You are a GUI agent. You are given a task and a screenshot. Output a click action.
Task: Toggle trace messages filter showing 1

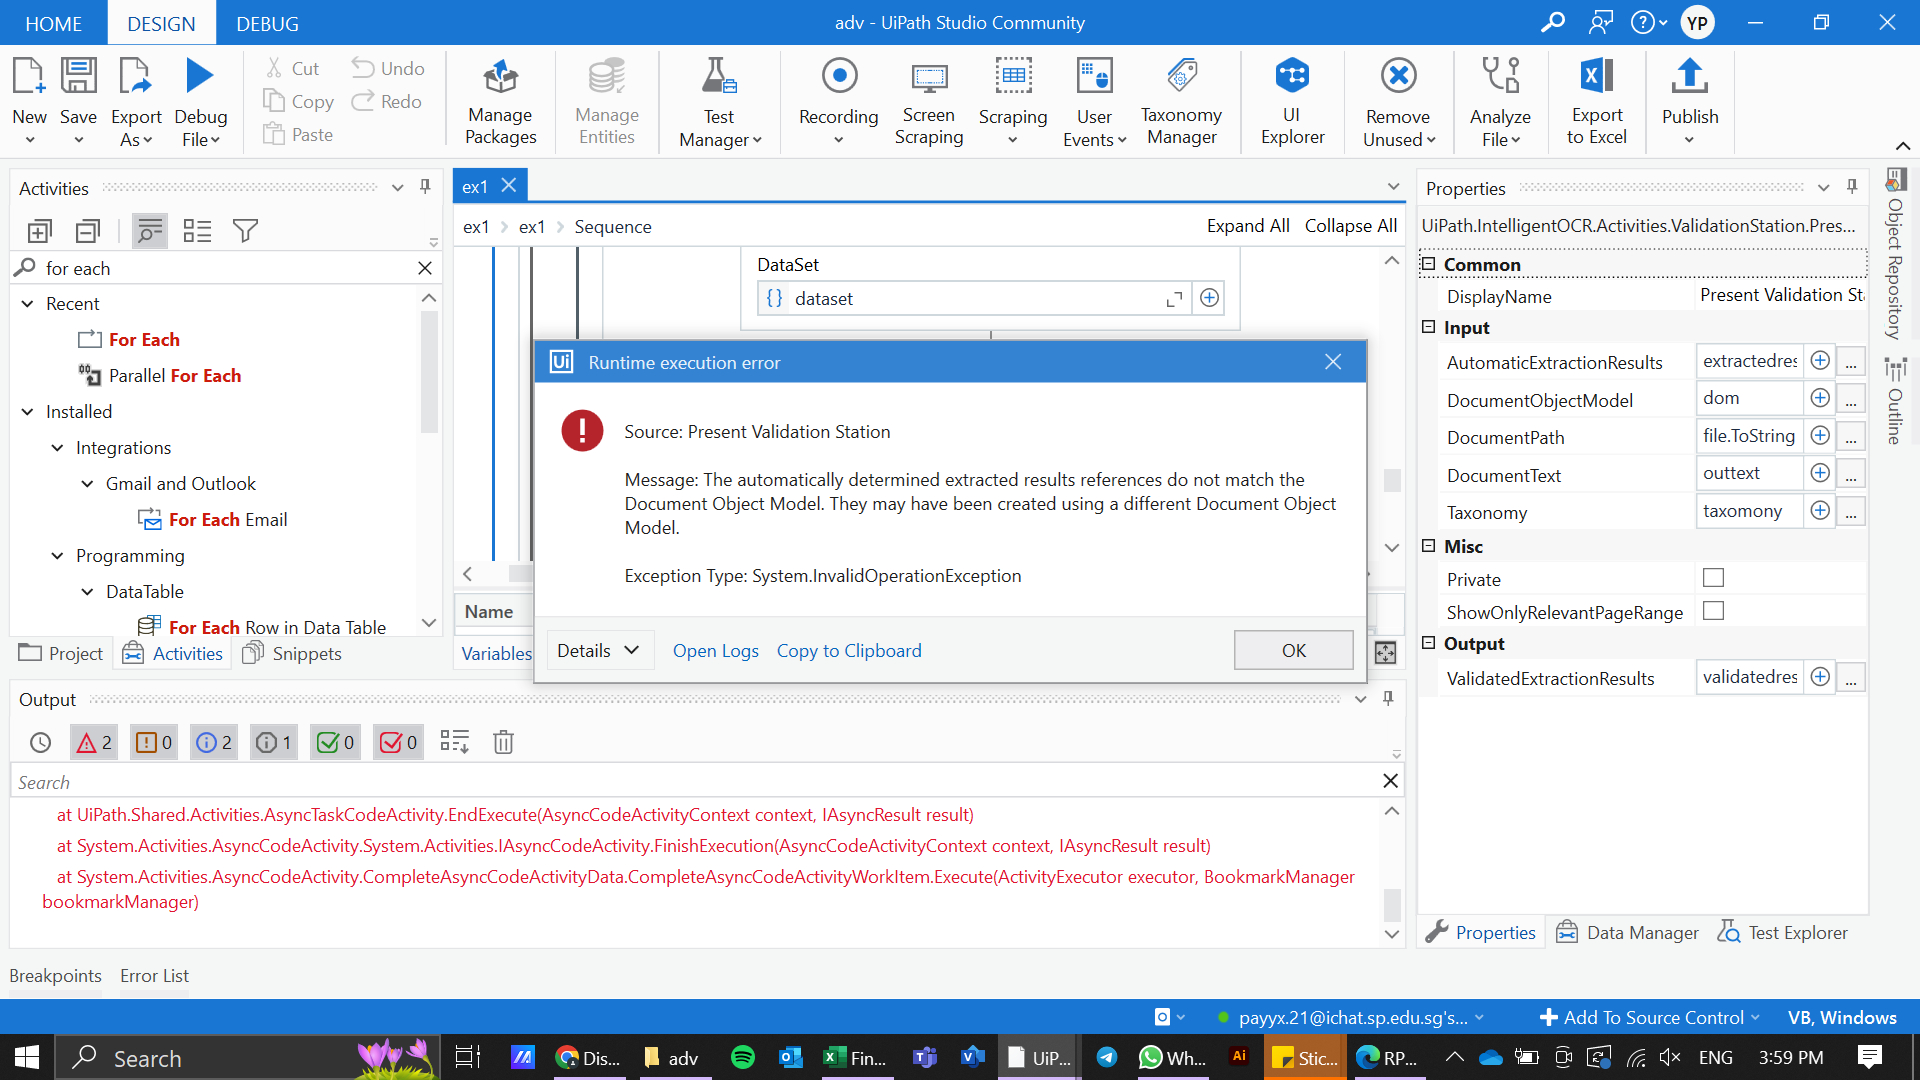coord(274,742)
